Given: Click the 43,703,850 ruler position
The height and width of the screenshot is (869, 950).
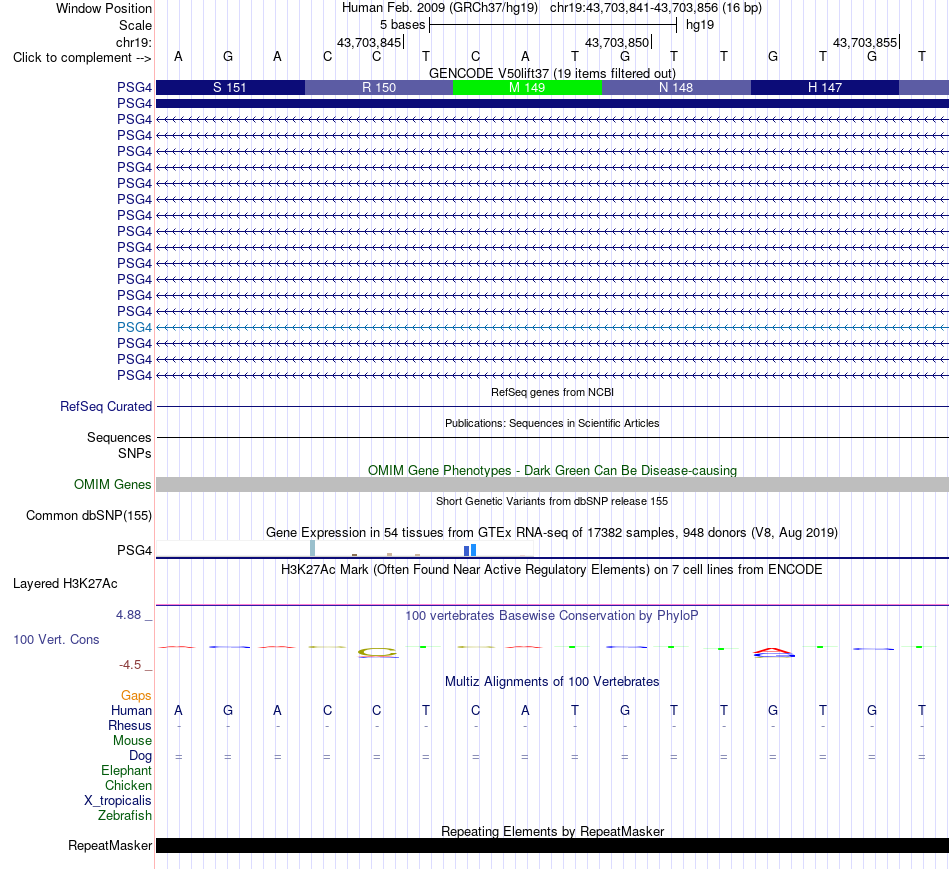Looking at the screenshot, I should point(617,42).
